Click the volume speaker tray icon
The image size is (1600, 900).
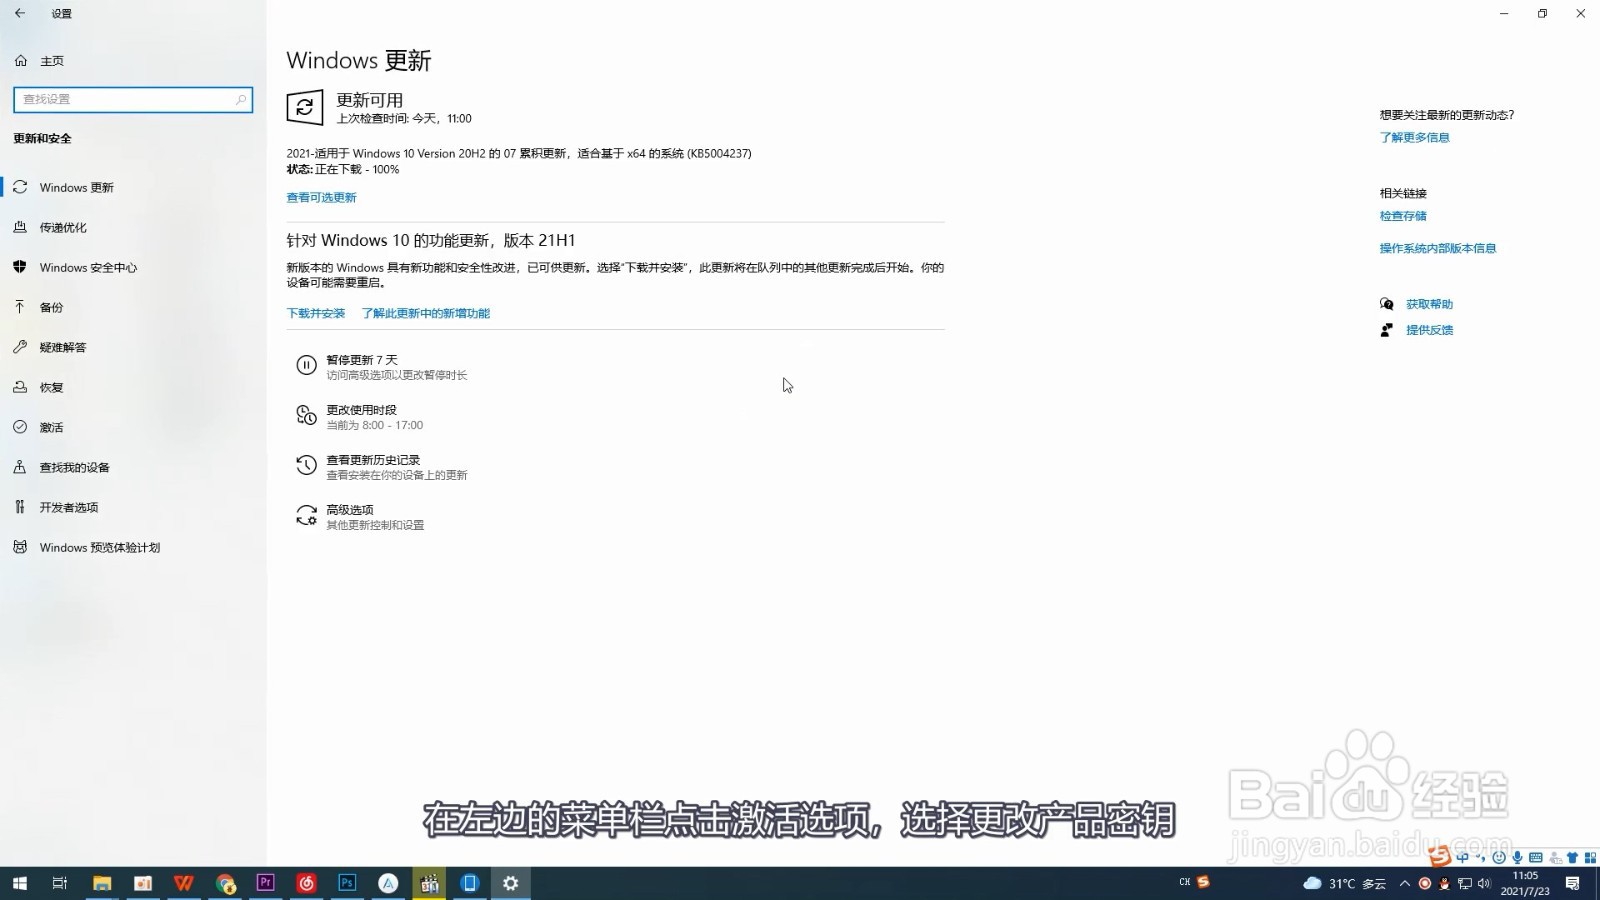pyautogui.click(x=1484, y=883)
